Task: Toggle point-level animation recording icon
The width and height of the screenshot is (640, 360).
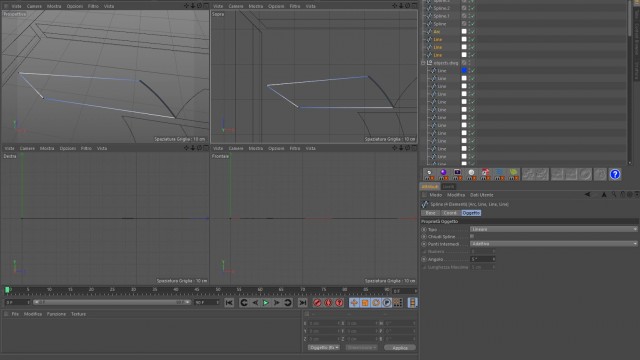Action: click(398, 302)
